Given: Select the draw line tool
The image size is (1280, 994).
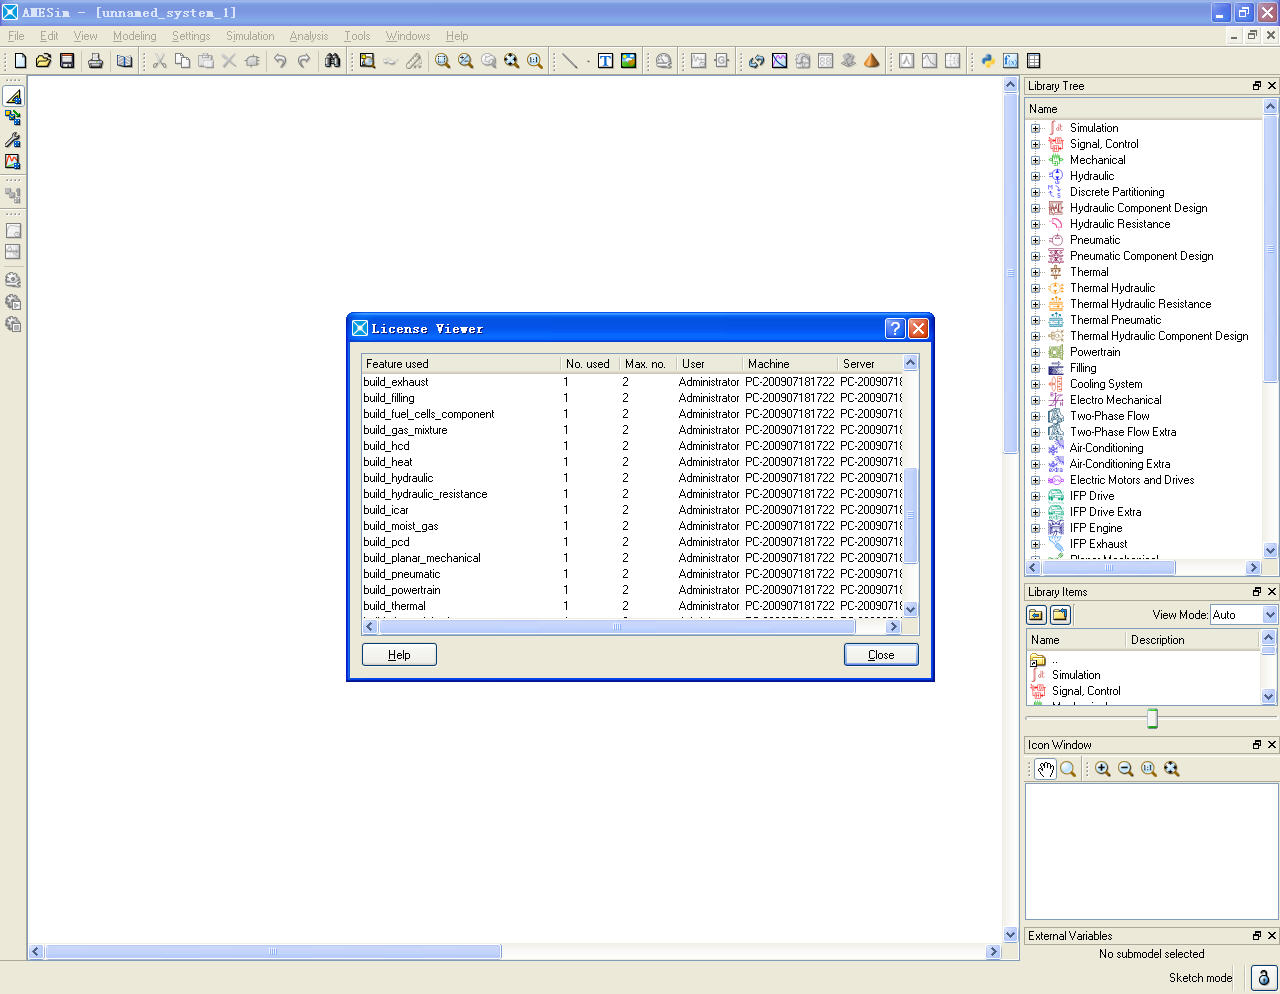Looking at the screenshot, I should pos(569,61).
